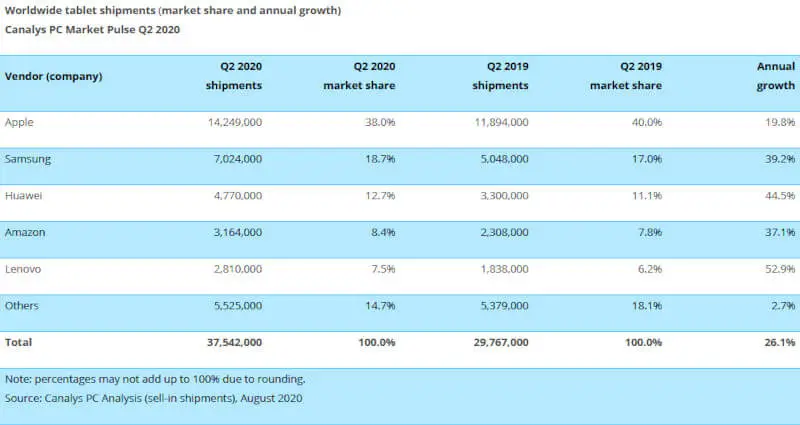The height and width of the screenshot is (425, 800).
Task: Select the Samsung vendor row label
Action: (27, 159)
